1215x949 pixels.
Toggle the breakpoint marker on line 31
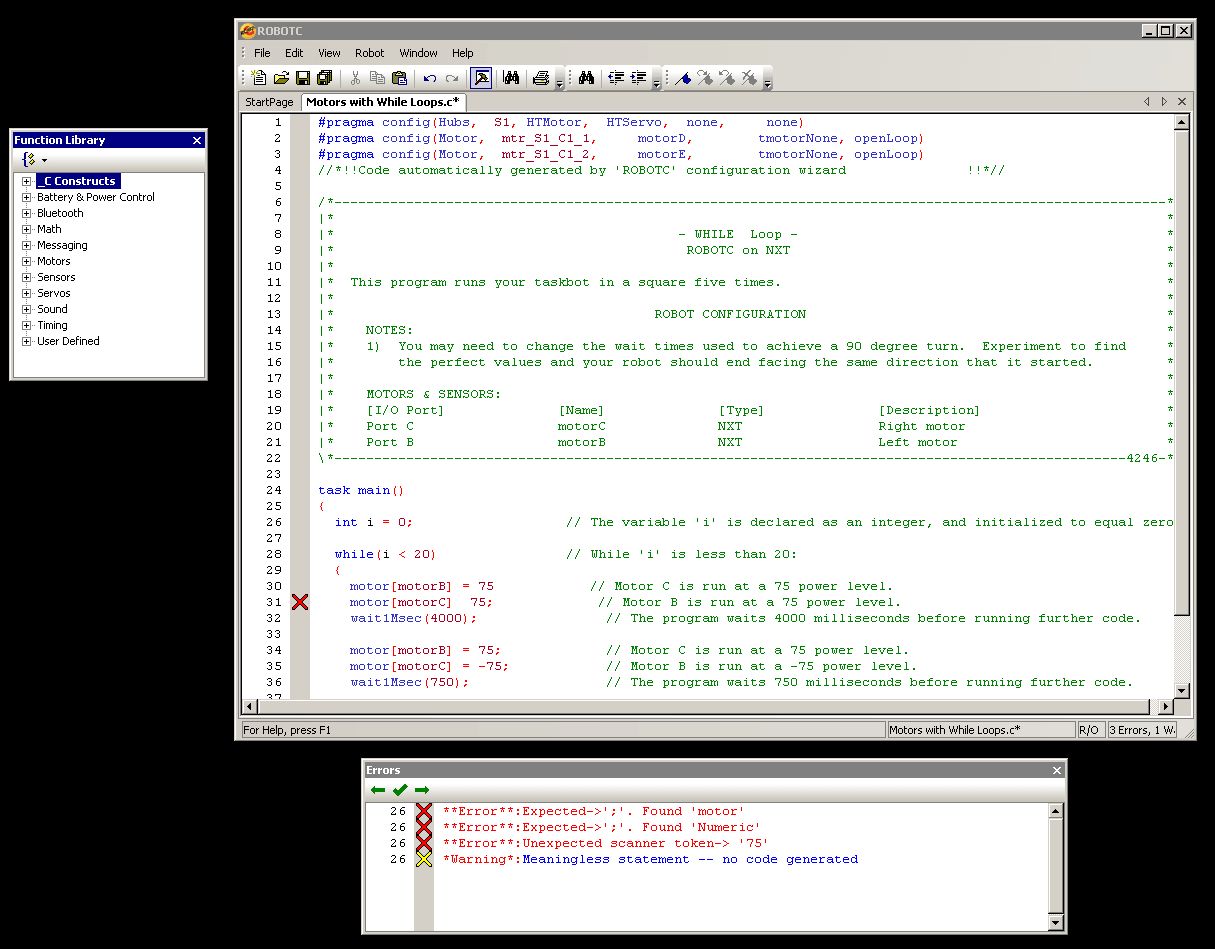click(299, 602)
